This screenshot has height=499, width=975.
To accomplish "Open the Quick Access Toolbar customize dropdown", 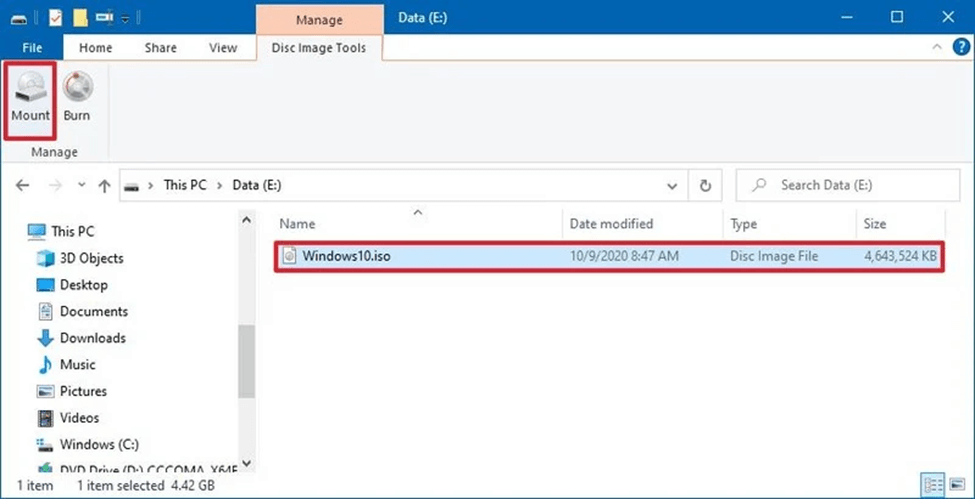I will 125,18.
